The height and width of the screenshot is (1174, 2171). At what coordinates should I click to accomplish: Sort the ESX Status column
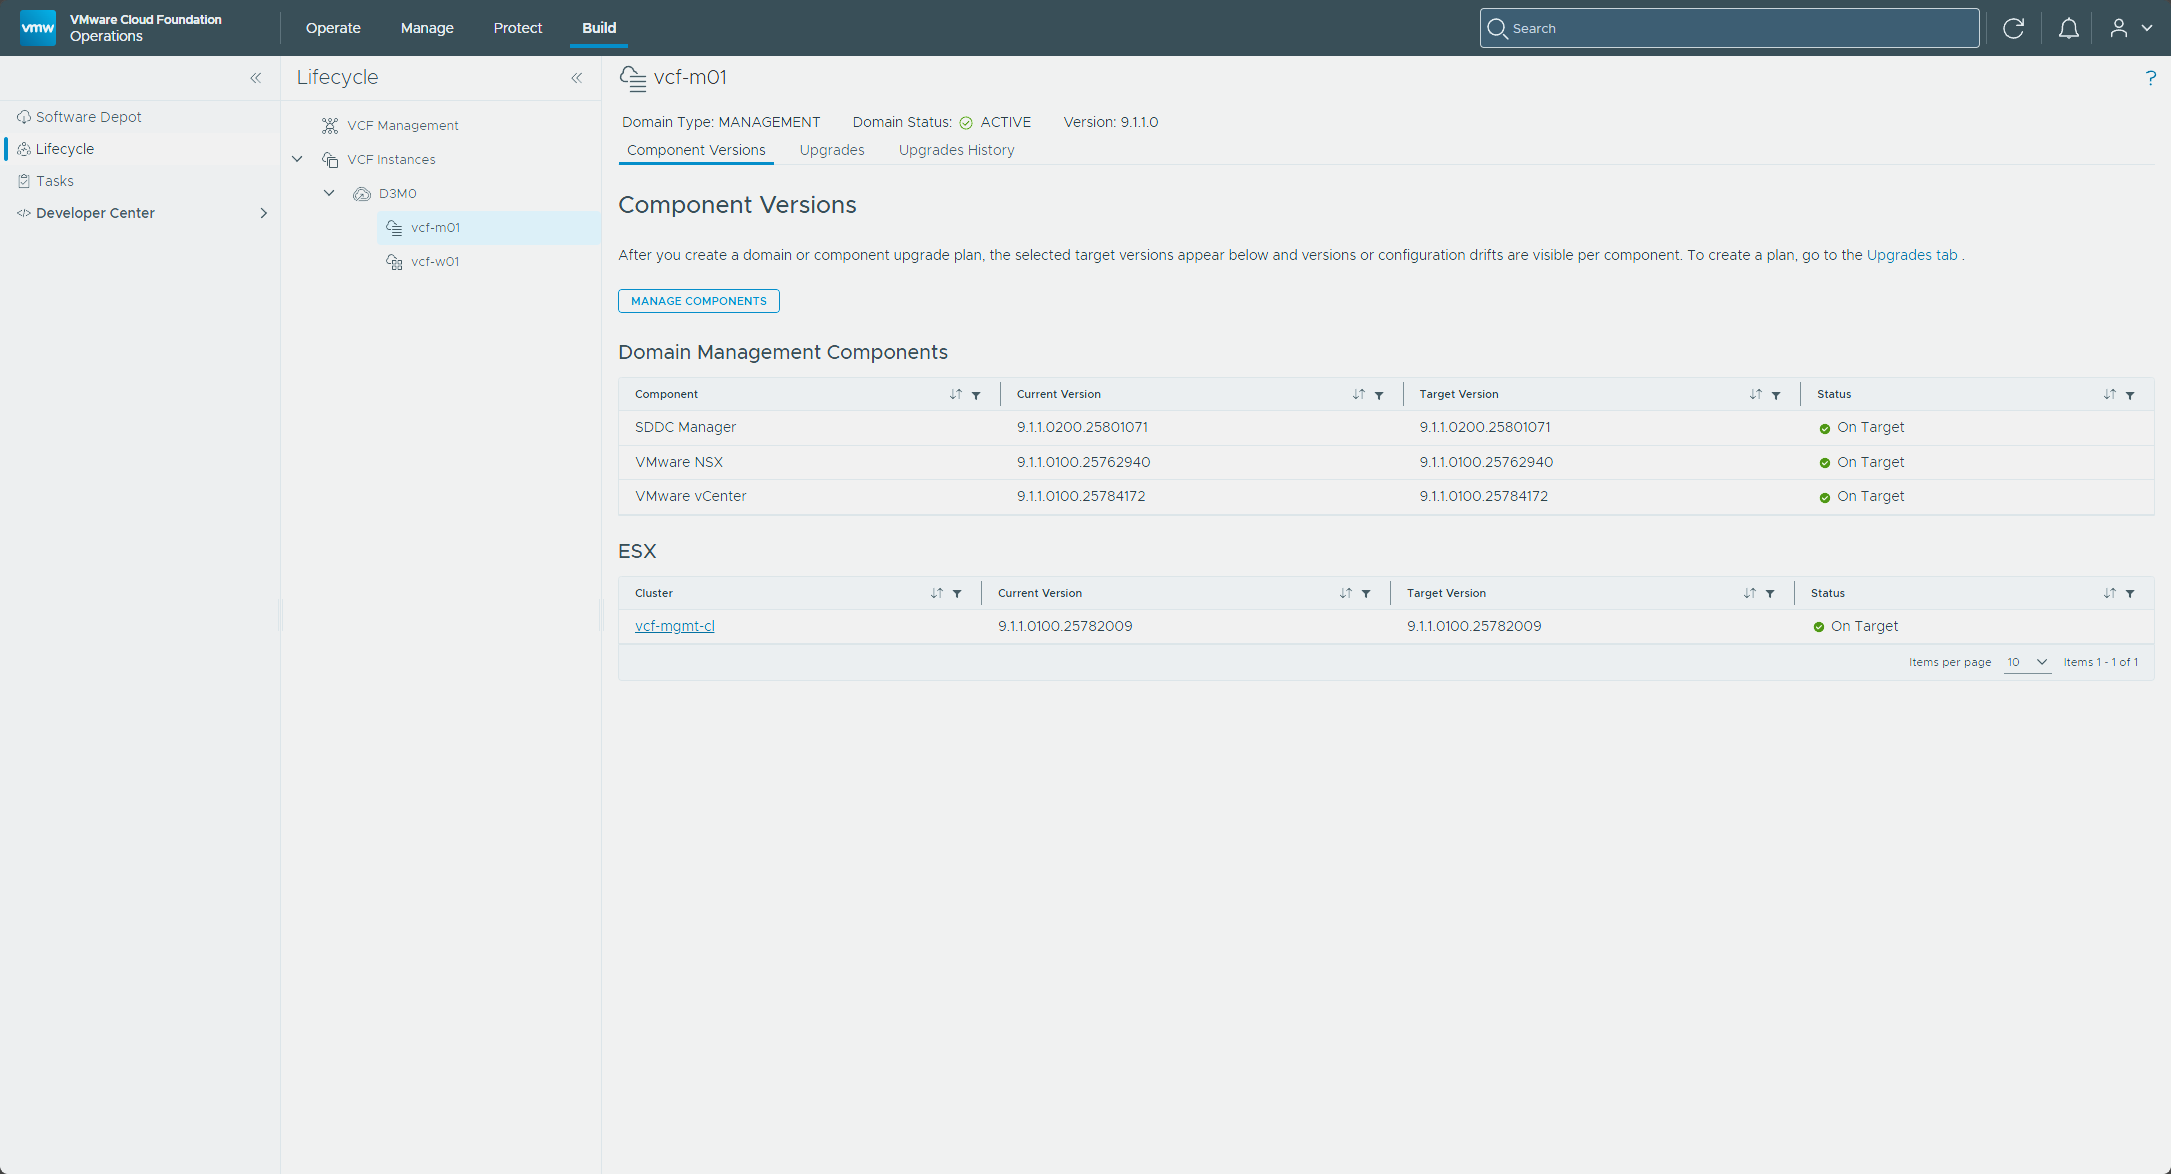[2110, 593]
